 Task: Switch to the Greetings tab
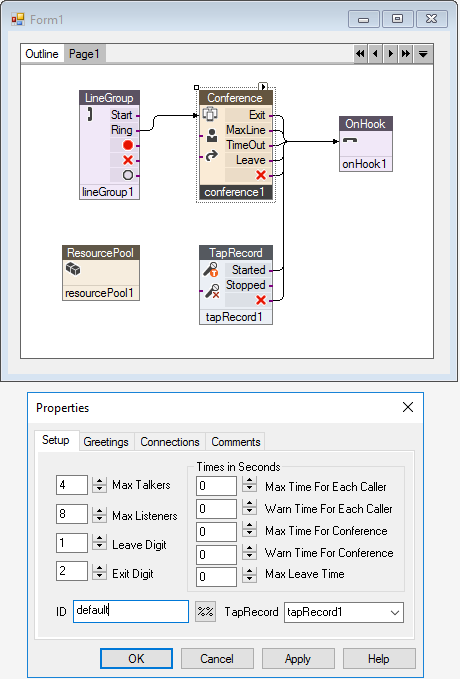pyautogui.click(x=106, y=442)
